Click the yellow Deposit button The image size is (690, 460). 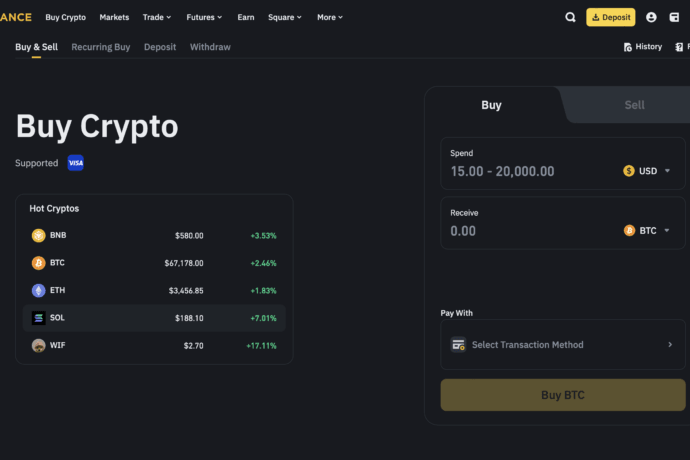(x=610, y=17)
